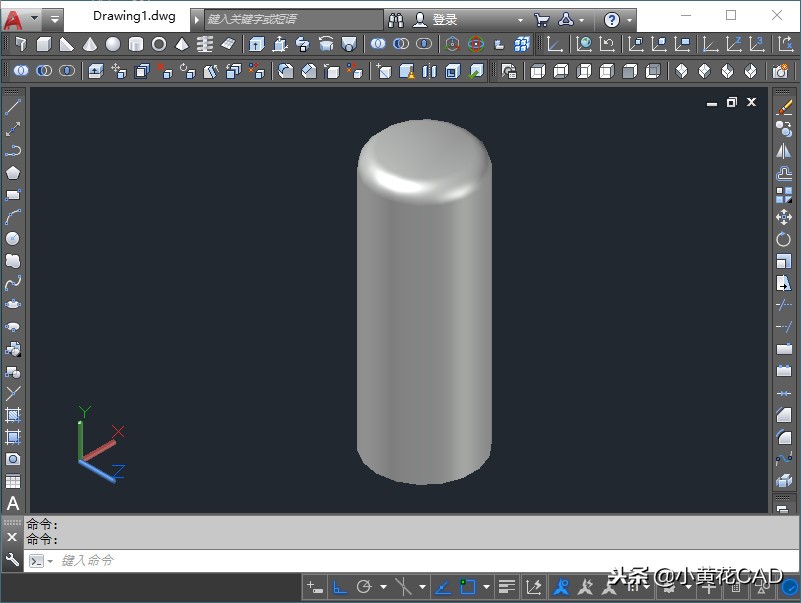Expand the Help dropdown arrow
Image resolution: width=801 pixels, height=603 pixels.
coord(630,20)
